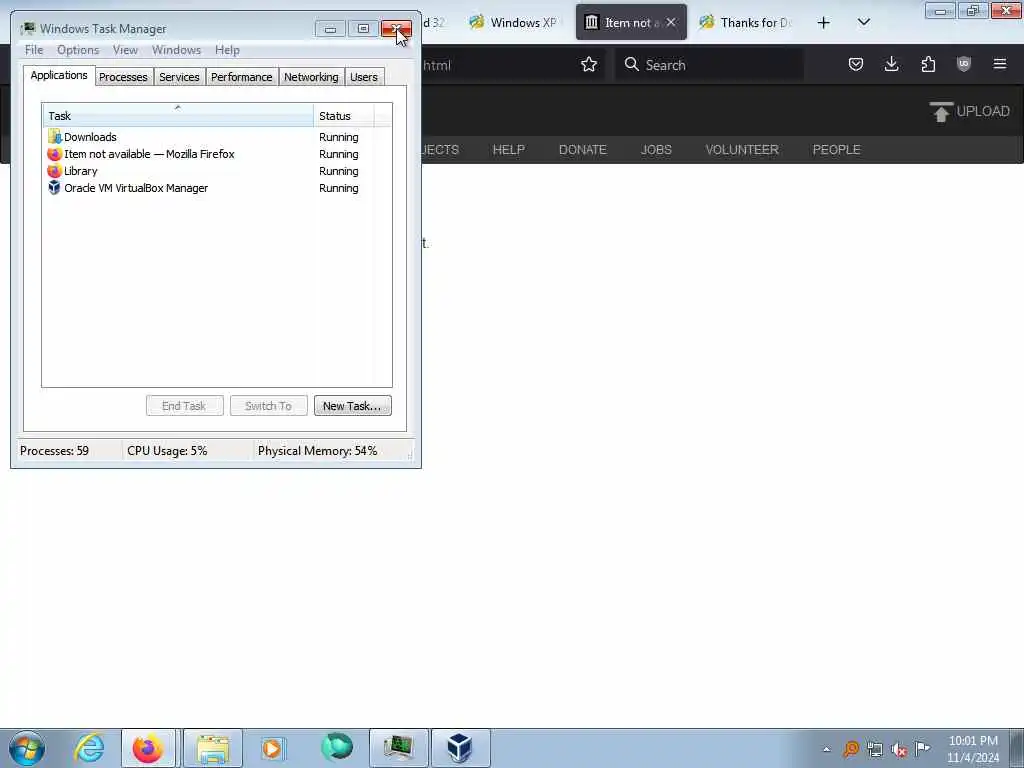Click the Firefox Search input field
Image resolution: width=1024 pixels, height=768 pixels.
[709, 65]
